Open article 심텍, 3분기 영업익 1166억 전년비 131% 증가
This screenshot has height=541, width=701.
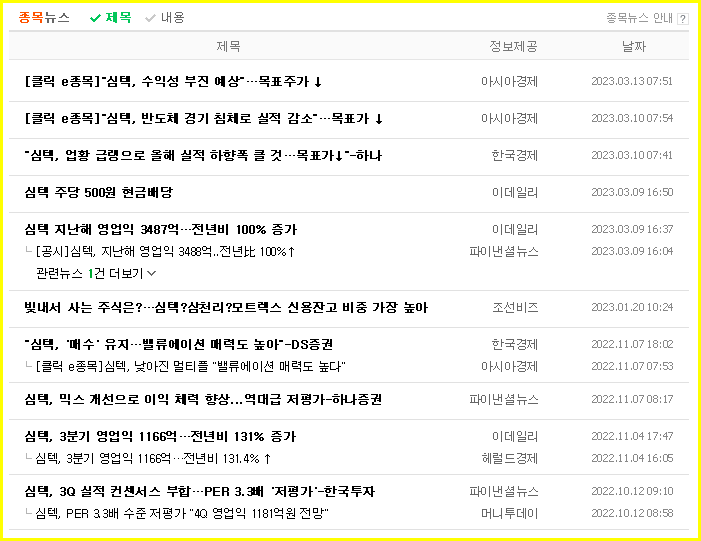(160, 437)
